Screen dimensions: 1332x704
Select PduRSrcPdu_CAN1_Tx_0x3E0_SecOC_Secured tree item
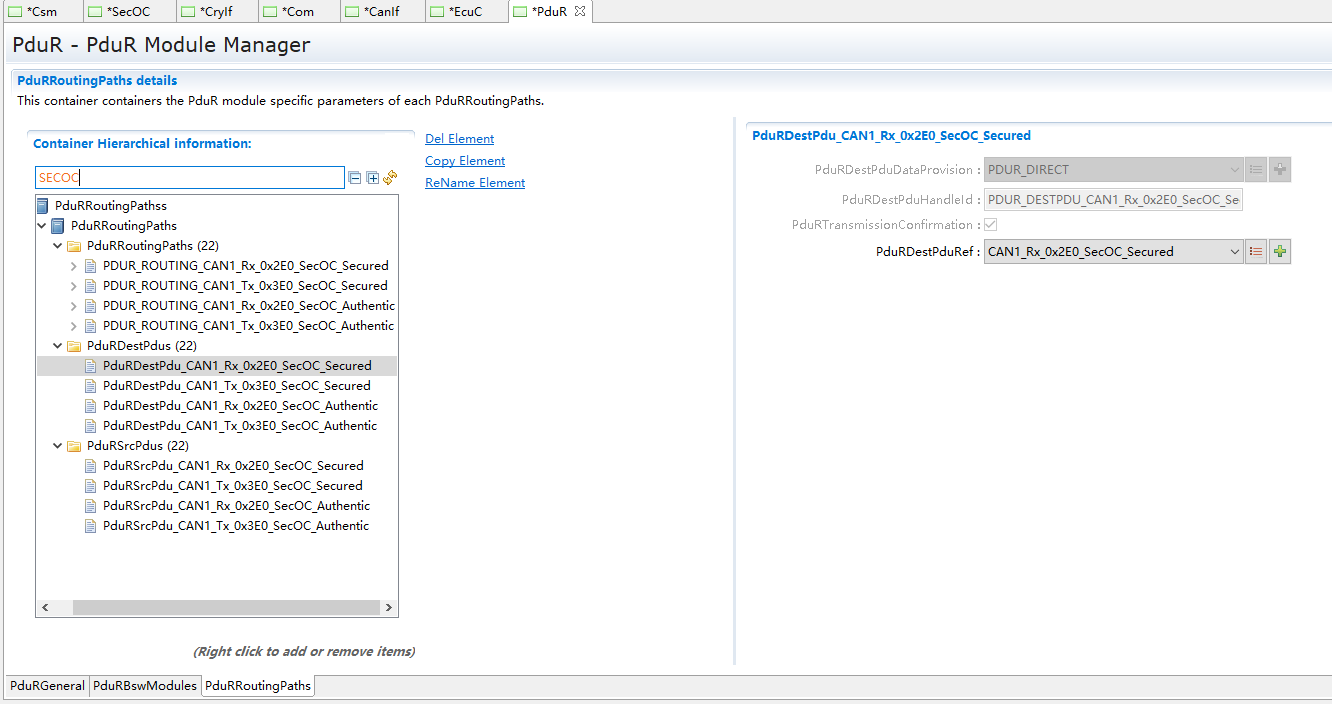pos(232,486)
